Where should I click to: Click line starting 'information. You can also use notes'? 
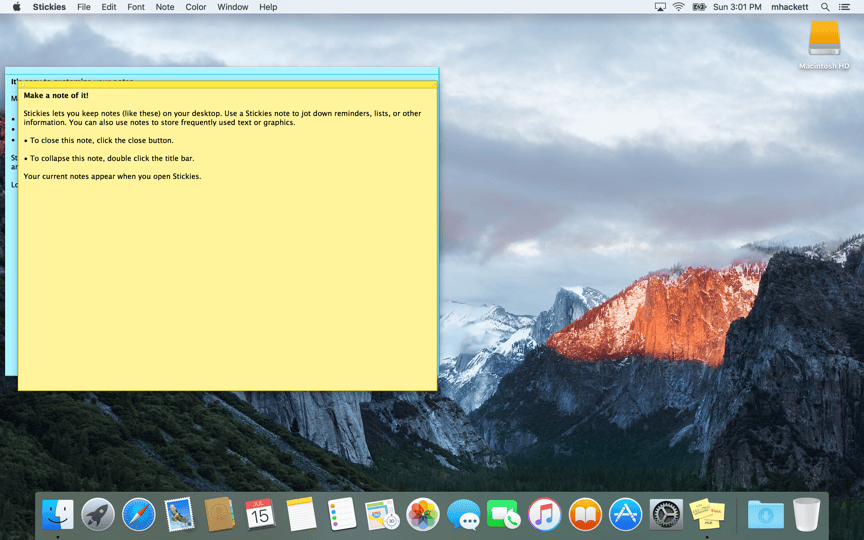tap(159, 122)
